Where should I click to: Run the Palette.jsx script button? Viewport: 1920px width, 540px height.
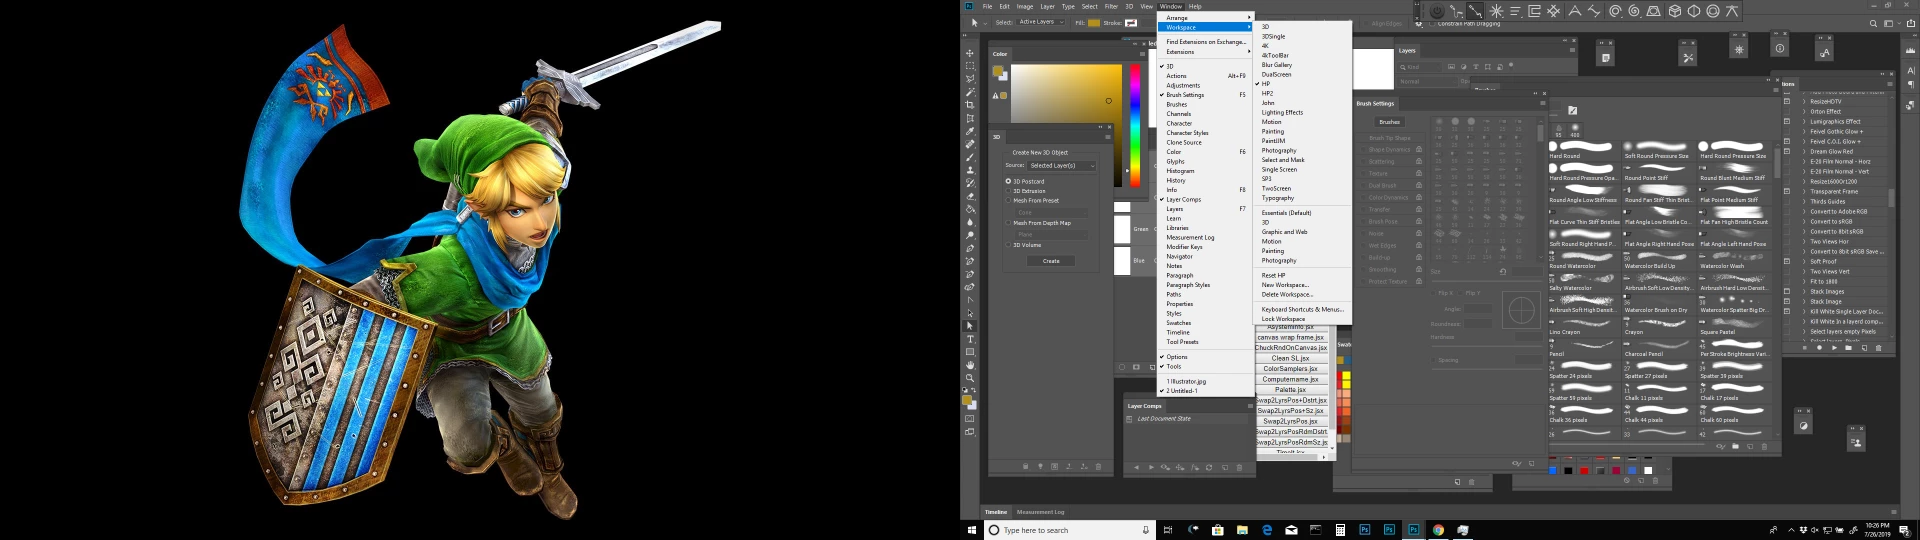coord(1291,390)
